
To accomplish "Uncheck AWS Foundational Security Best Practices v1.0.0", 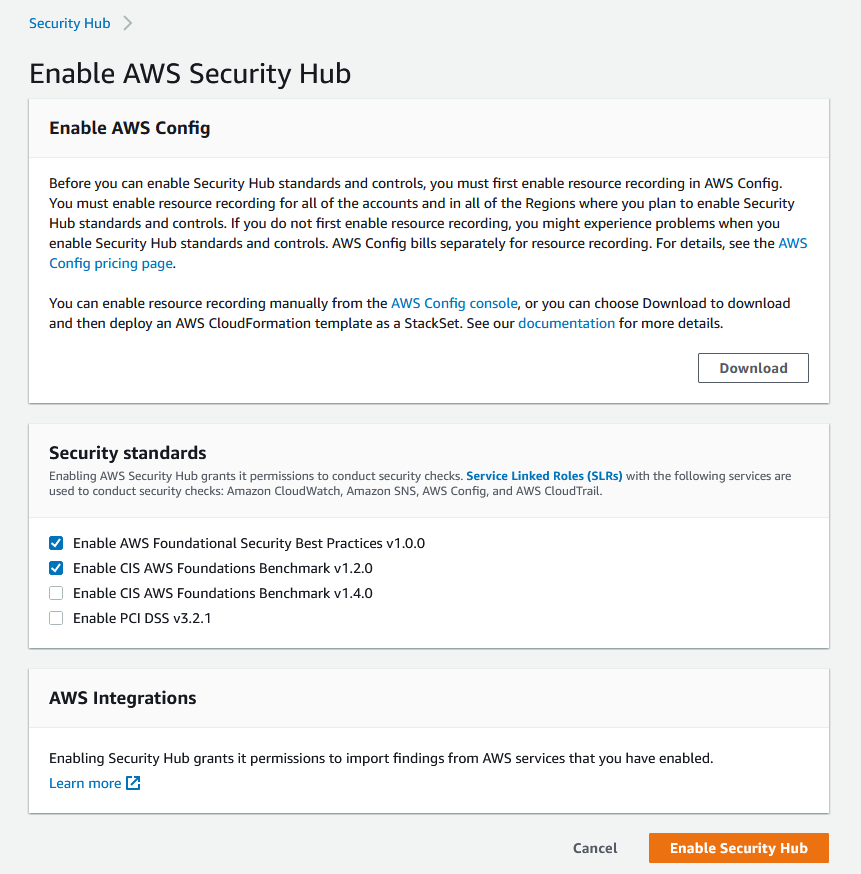I will click(56, 543).
